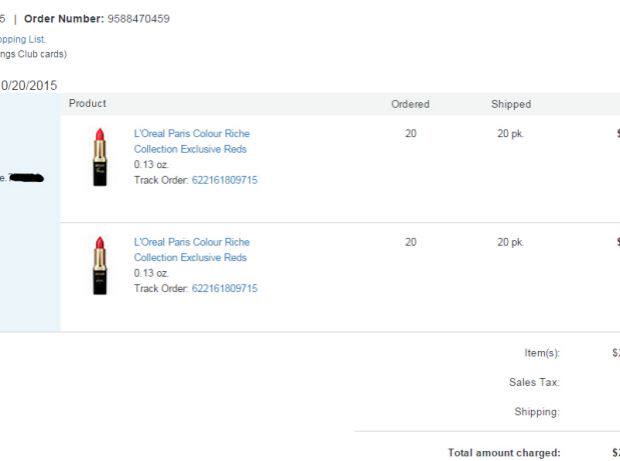Click the first L'Oreal lipstick thumbnail
The image size is (620, 461).
pyautogui.click(x=99, y=157)
